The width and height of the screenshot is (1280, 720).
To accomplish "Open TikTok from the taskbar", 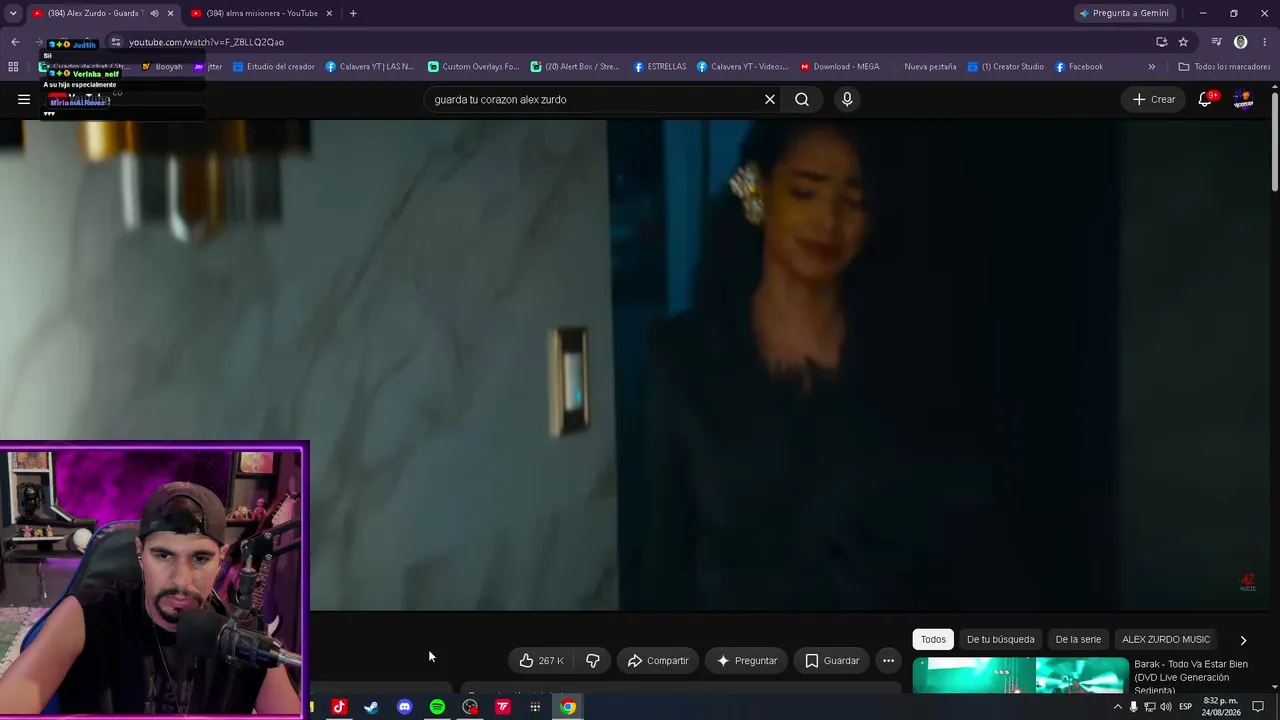I will [x=338, y=707].
